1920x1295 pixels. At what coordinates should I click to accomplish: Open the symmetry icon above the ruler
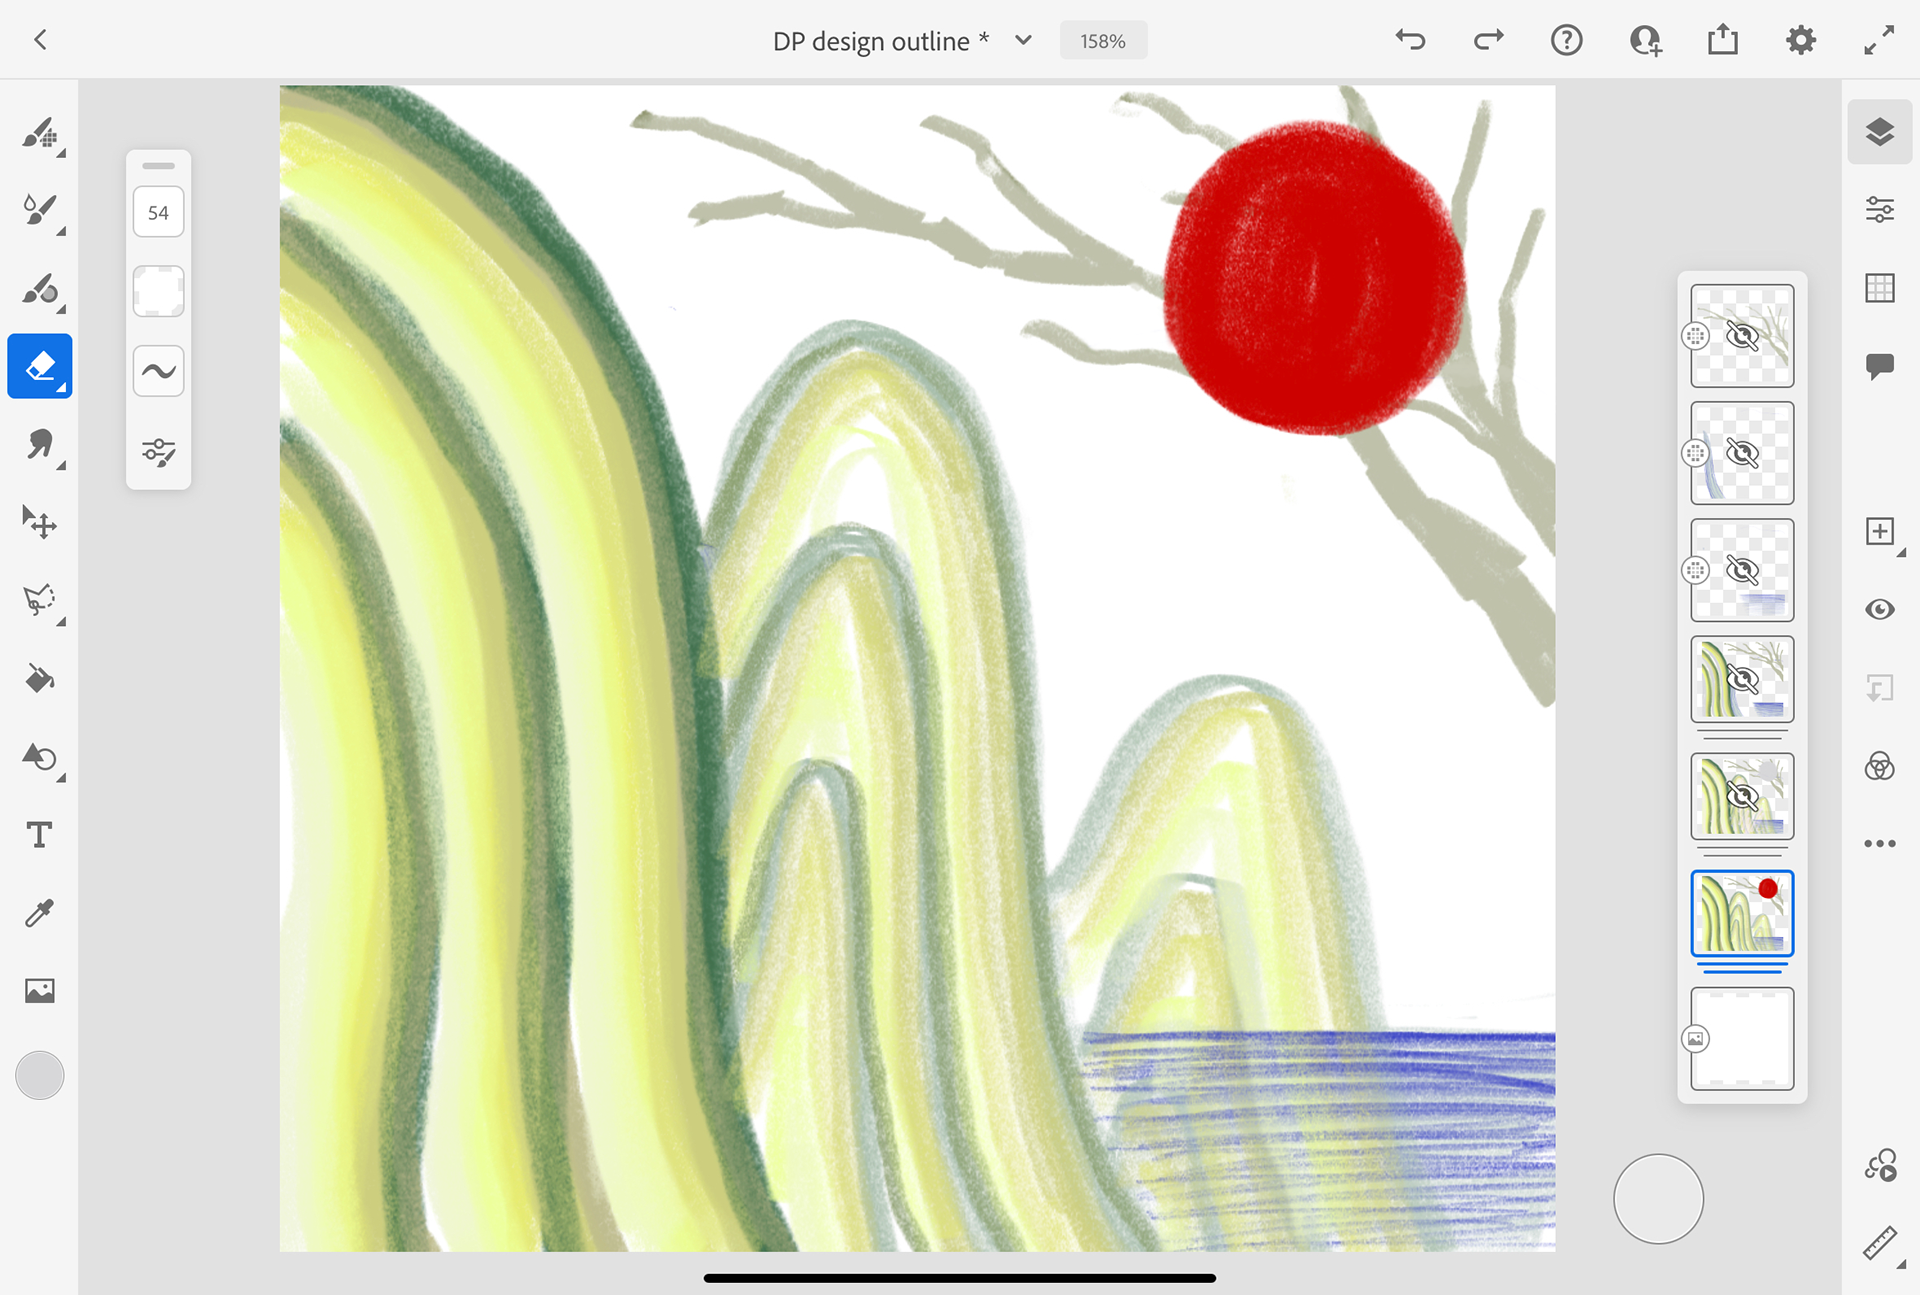click(1880, 1165)
